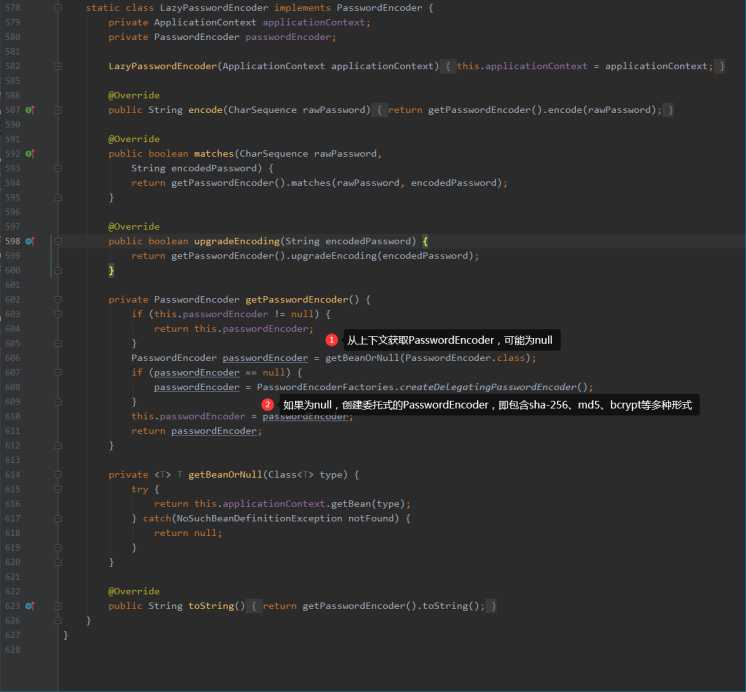Viewport: 746px width, 692px height.
Task: Click 'getPasswordEncoder().matches' call in matches body
Action: [x=251, y=183]
